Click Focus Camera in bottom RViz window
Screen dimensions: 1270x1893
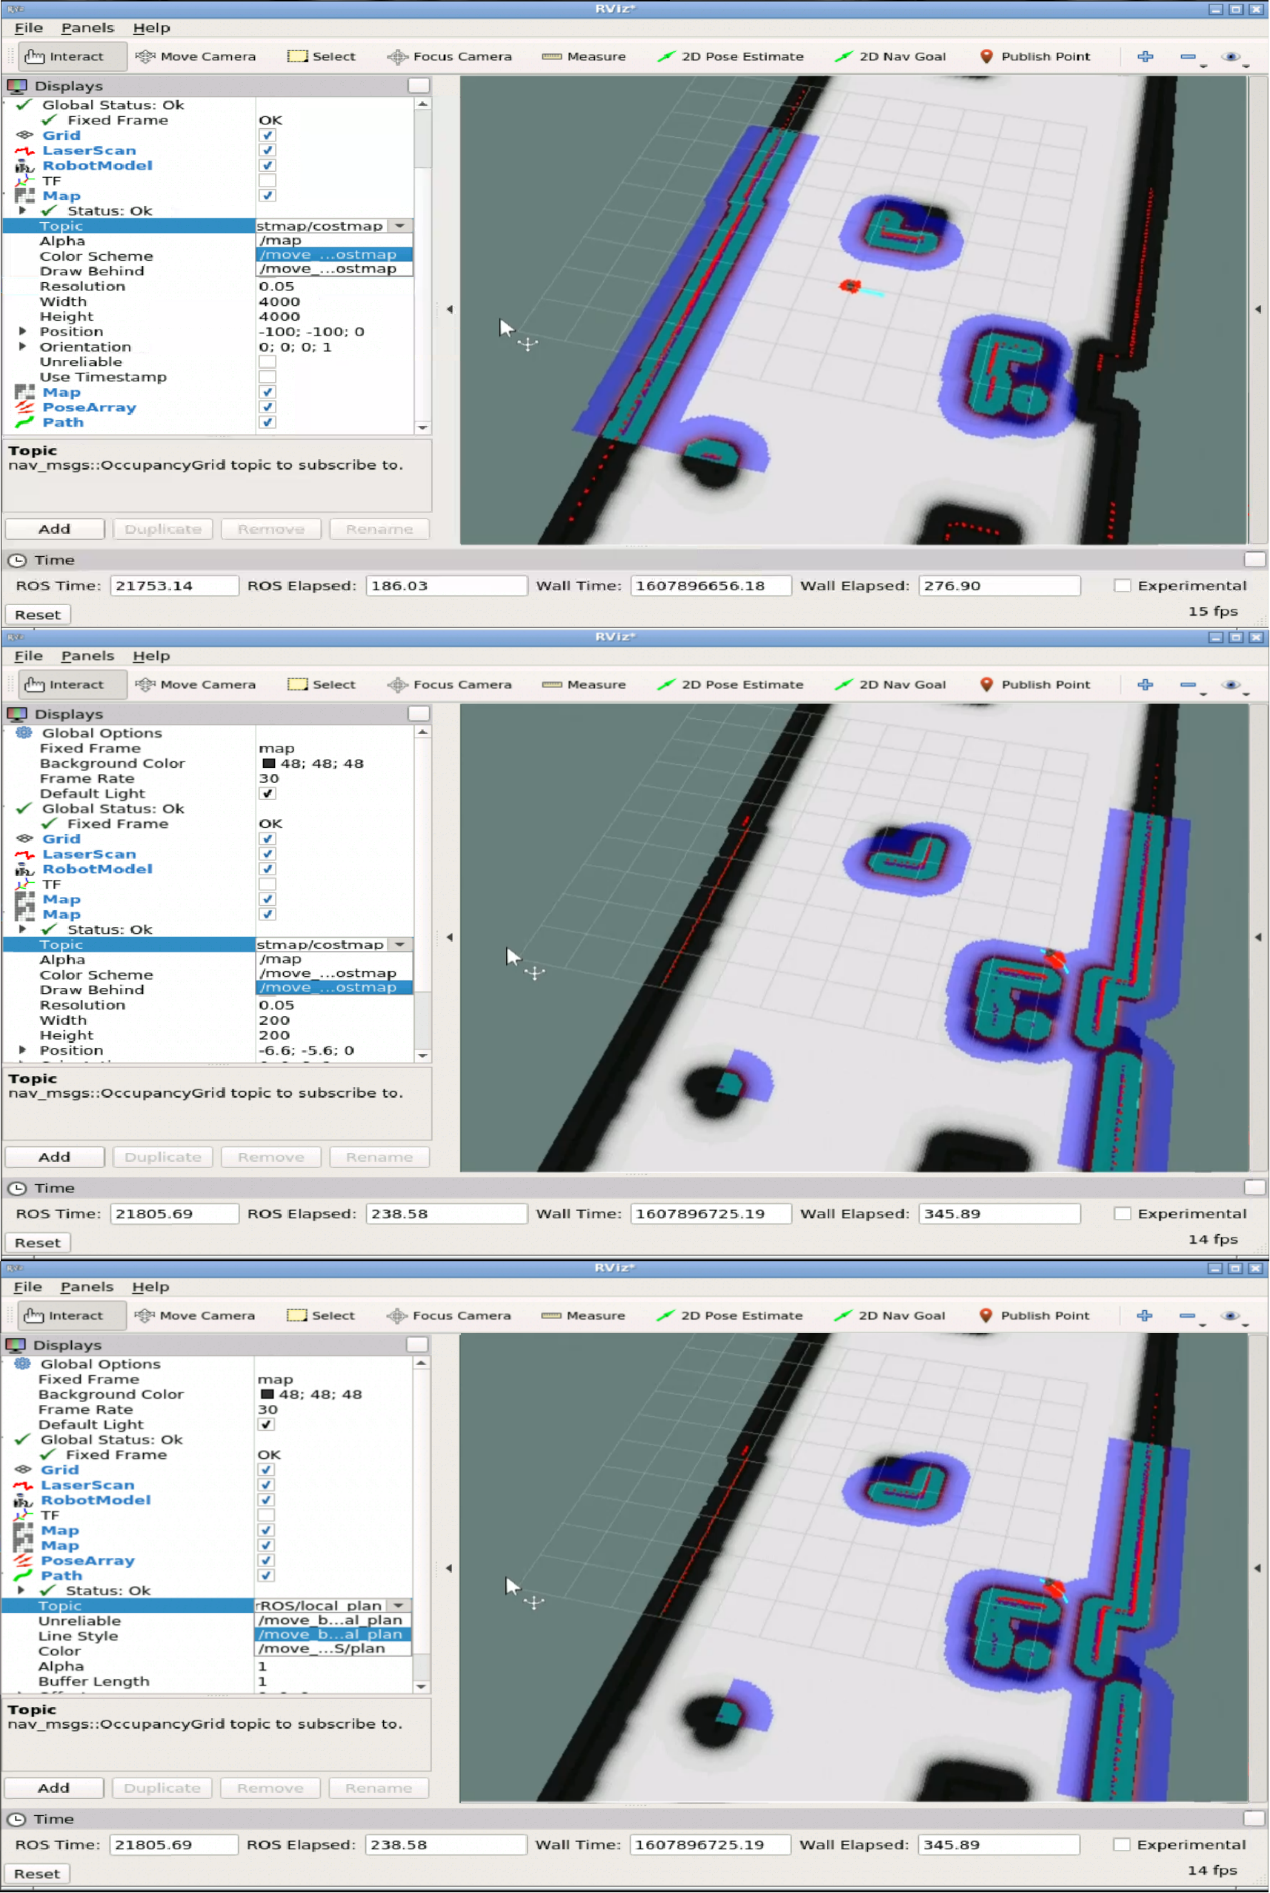(448, 1316)
